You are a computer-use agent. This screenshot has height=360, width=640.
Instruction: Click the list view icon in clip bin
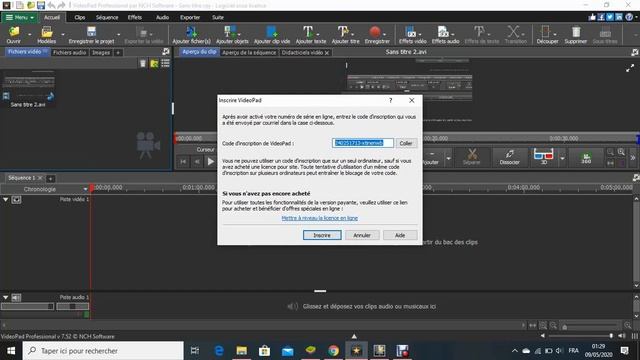click(x=165, y=63)
